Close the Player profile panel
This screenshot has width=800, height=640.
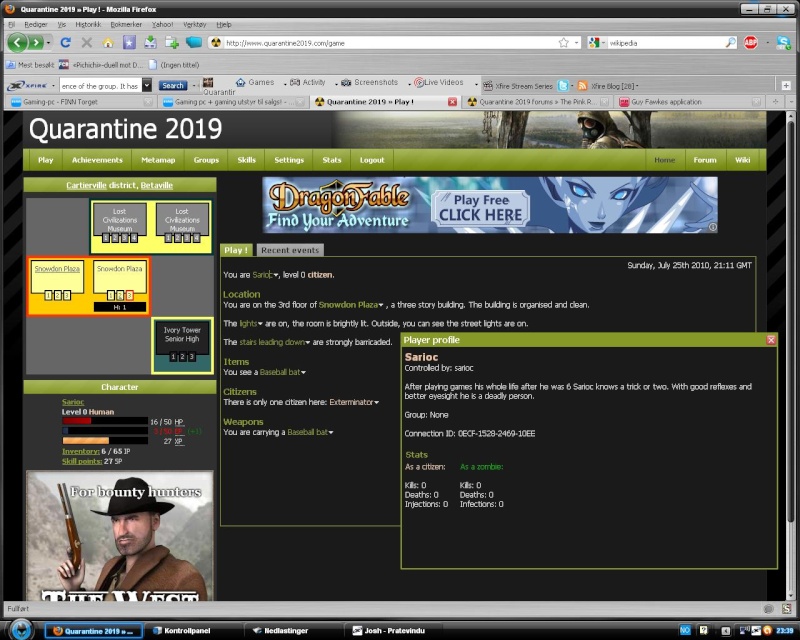771,340
